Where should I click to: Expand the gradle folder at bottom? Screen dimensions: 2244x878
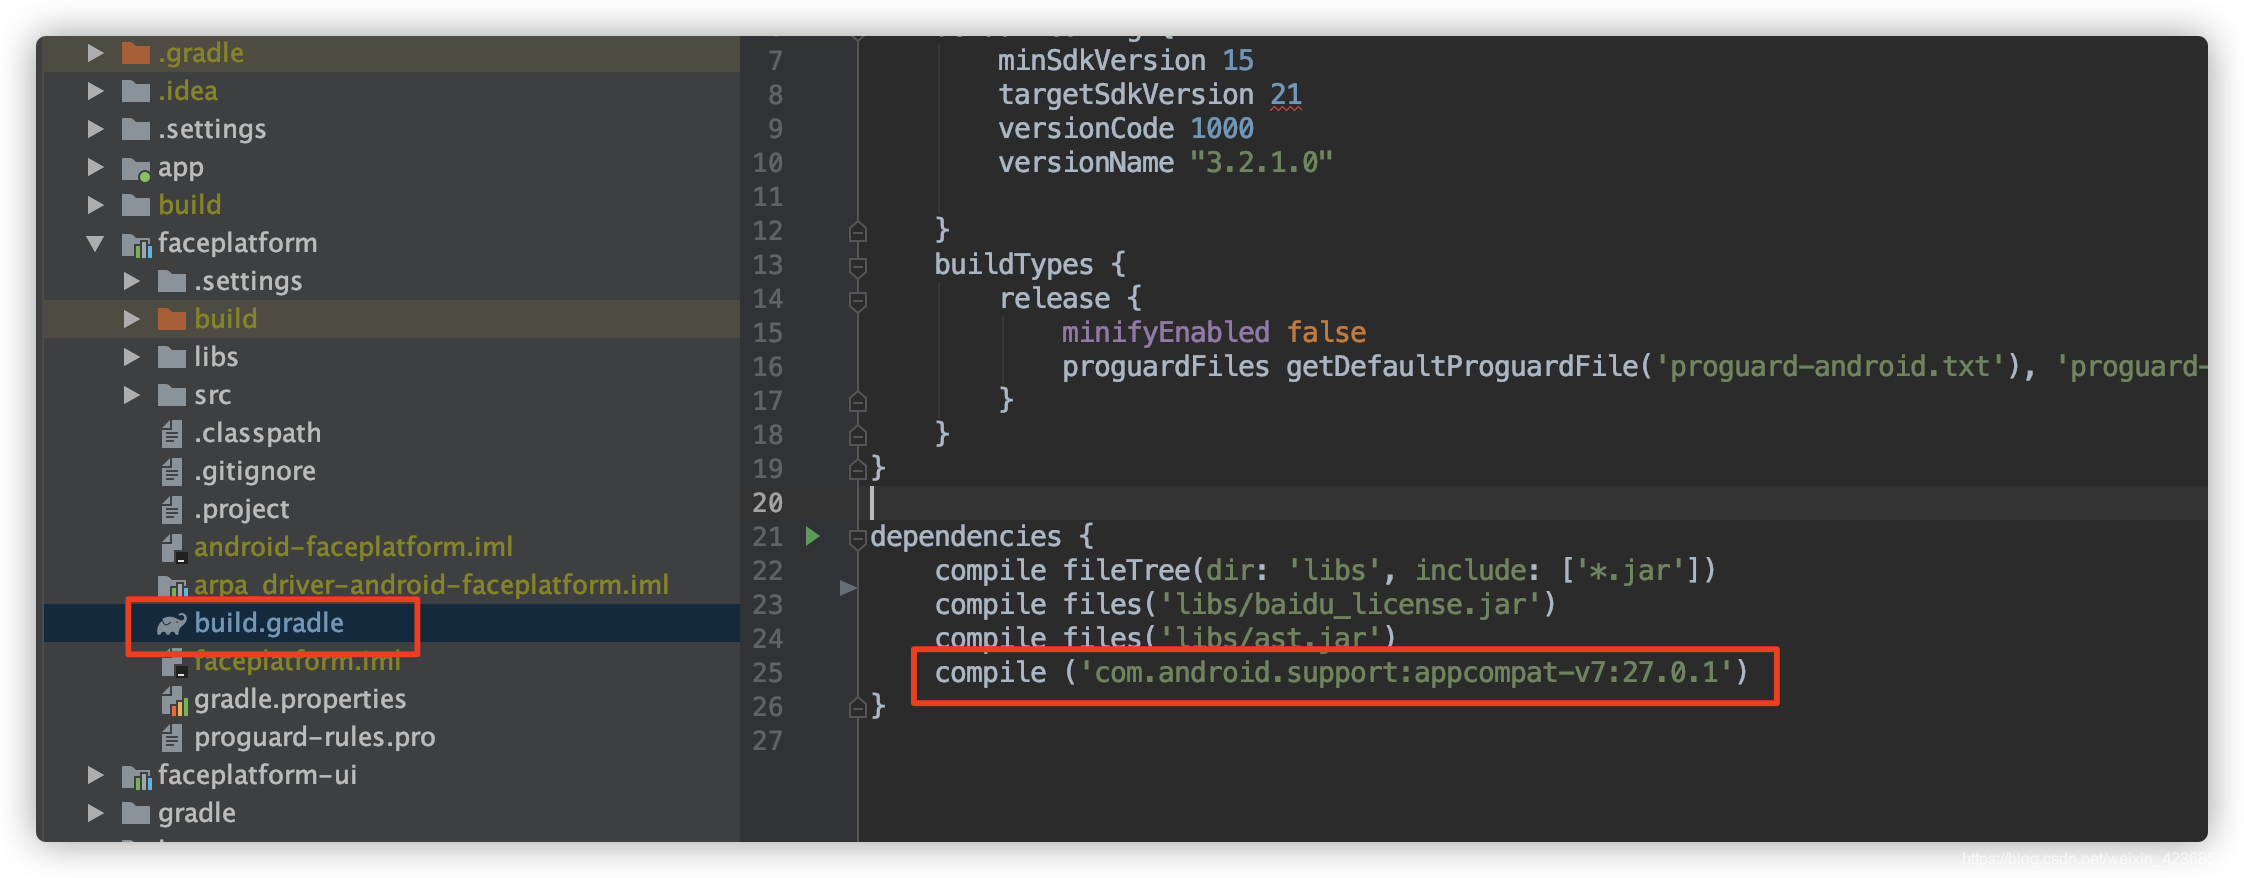(95, 813)
